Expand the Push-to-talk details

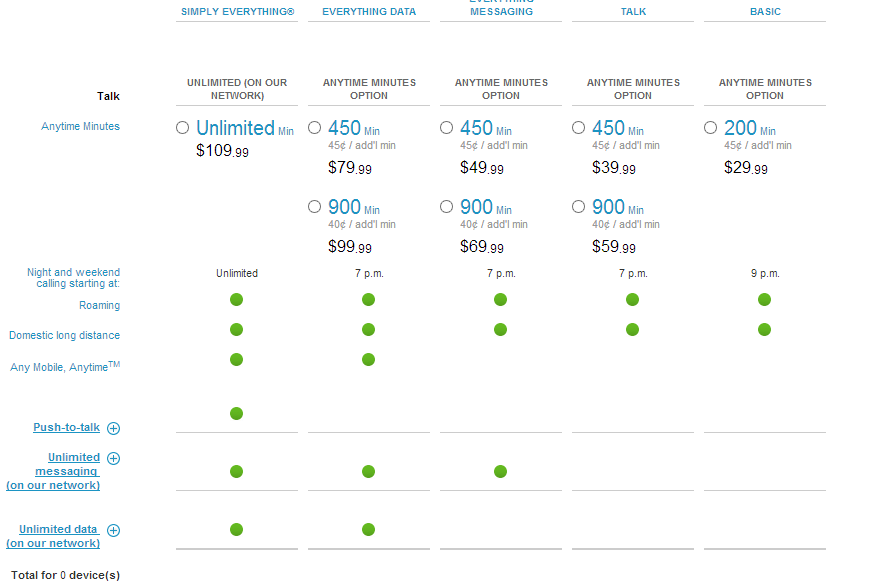pyautogui.click(x=112, y=427)
